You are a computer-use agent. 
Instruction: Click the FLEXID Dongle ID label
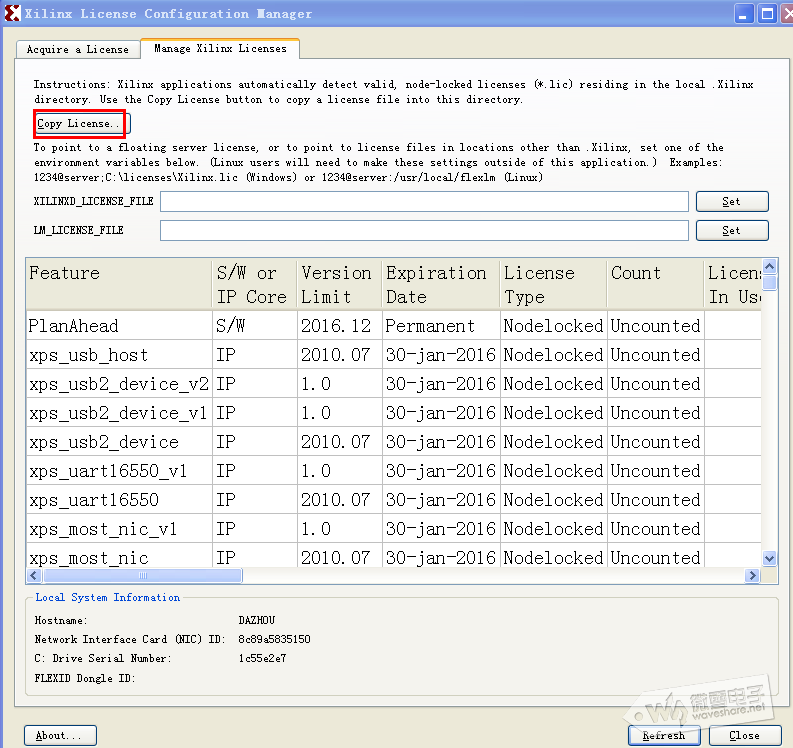coord(85,678)
